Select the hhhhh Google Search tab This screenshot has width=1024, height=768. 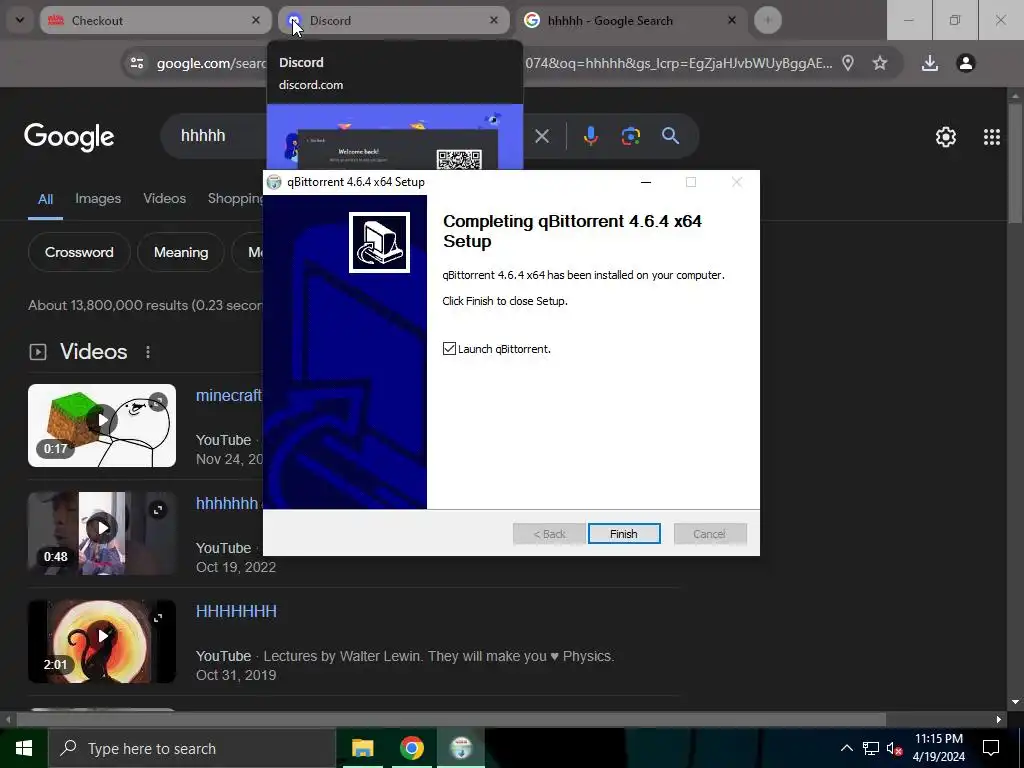(632, 20)
